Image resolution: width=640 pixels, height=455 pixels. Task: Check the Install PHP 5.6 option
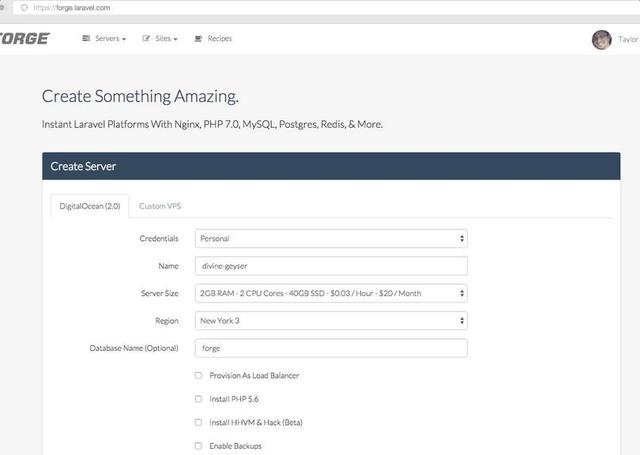pos(198,399)
